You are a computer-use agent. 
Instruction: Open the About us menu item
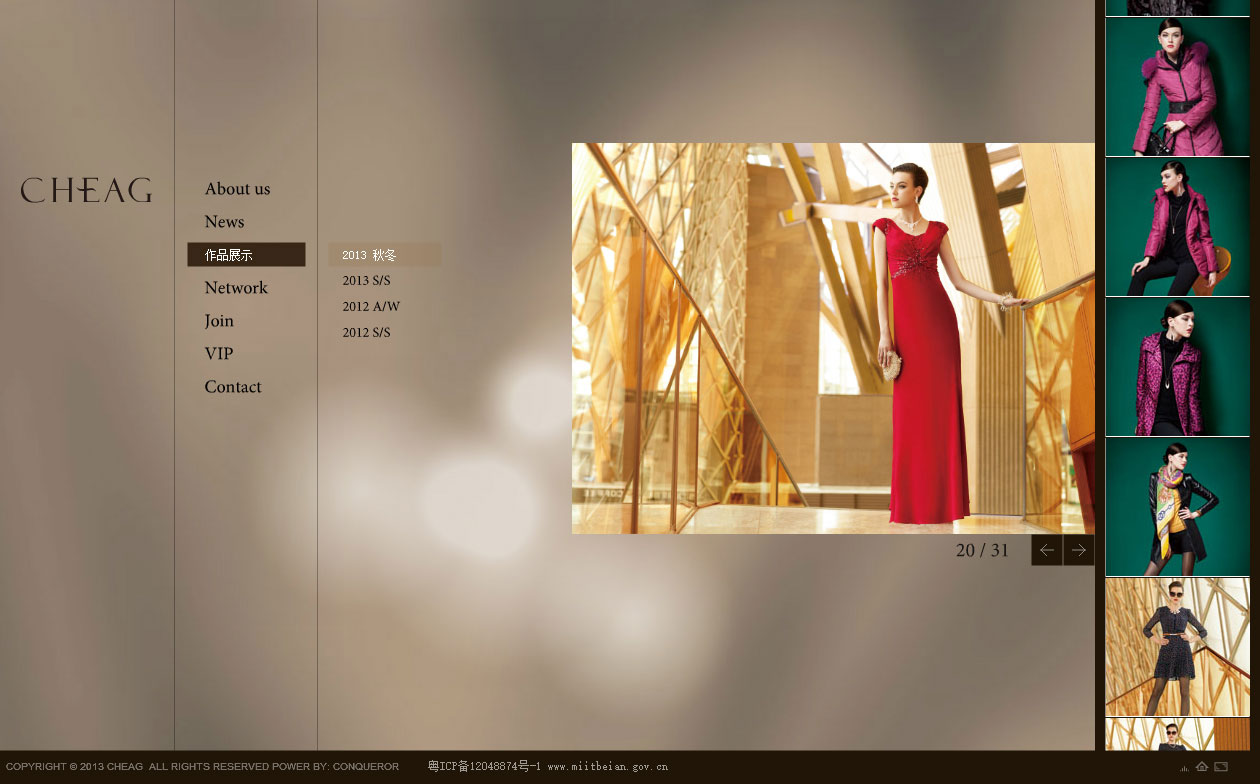point(237,189)
